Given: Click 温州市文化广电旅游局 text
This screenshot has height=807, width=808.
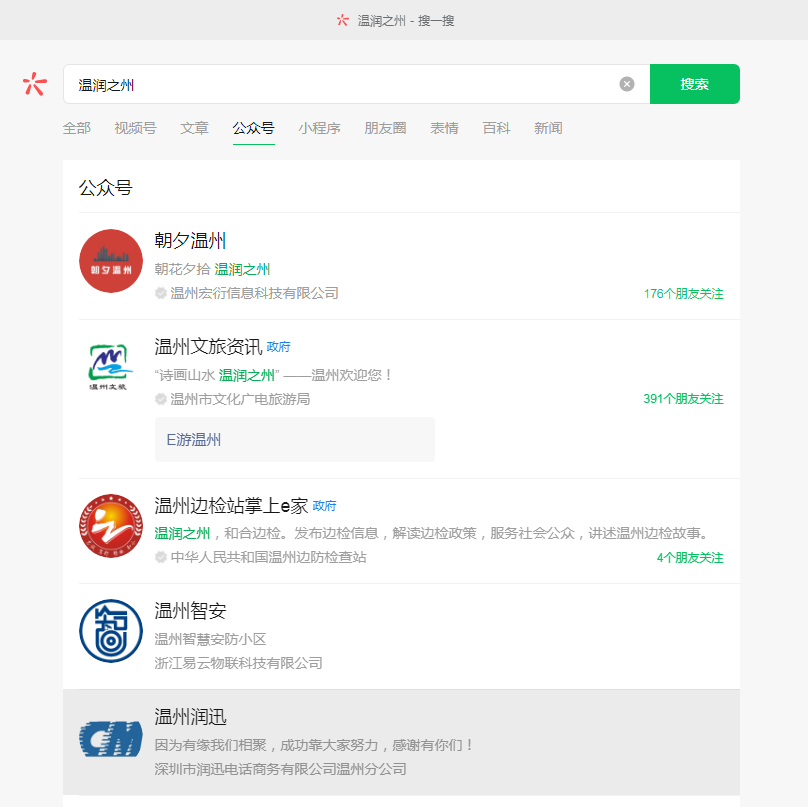Looking at the screenshot, I should [240, 399].
